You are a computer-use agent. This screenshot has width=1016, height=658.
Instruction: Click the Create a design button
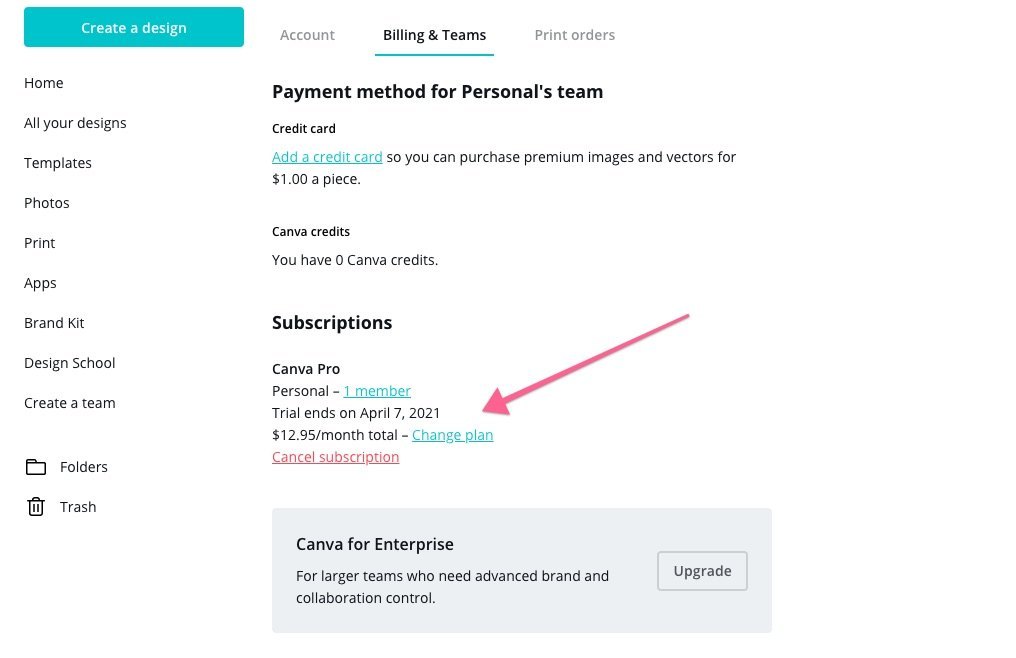[134, 27]
